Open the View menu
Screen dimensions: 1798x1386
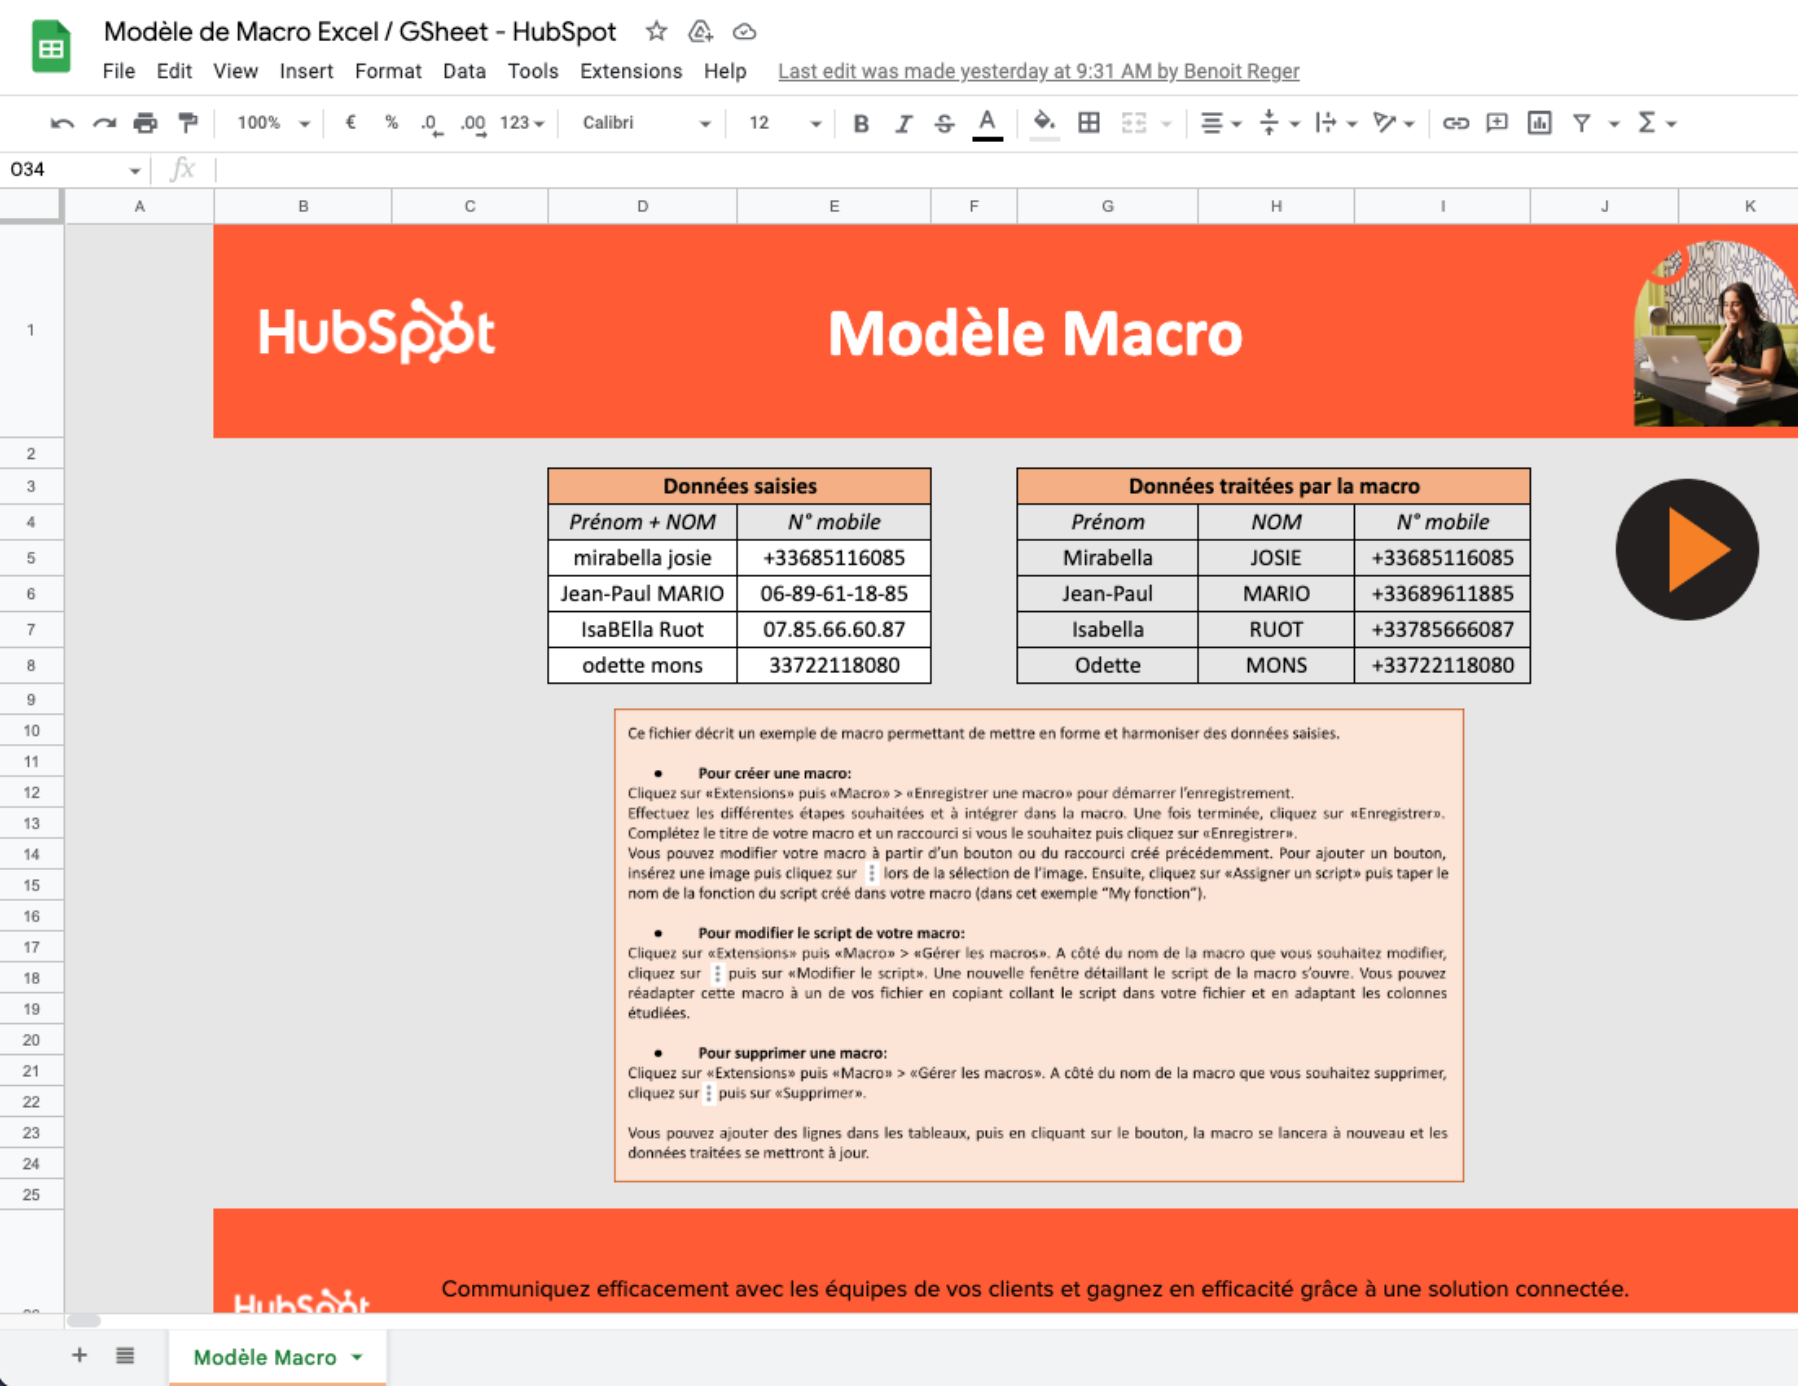click(235, 71)
